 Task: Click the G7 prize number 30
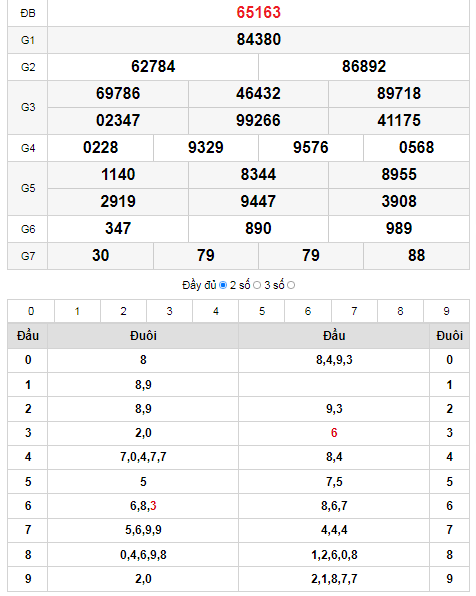(x=100, y=255)
